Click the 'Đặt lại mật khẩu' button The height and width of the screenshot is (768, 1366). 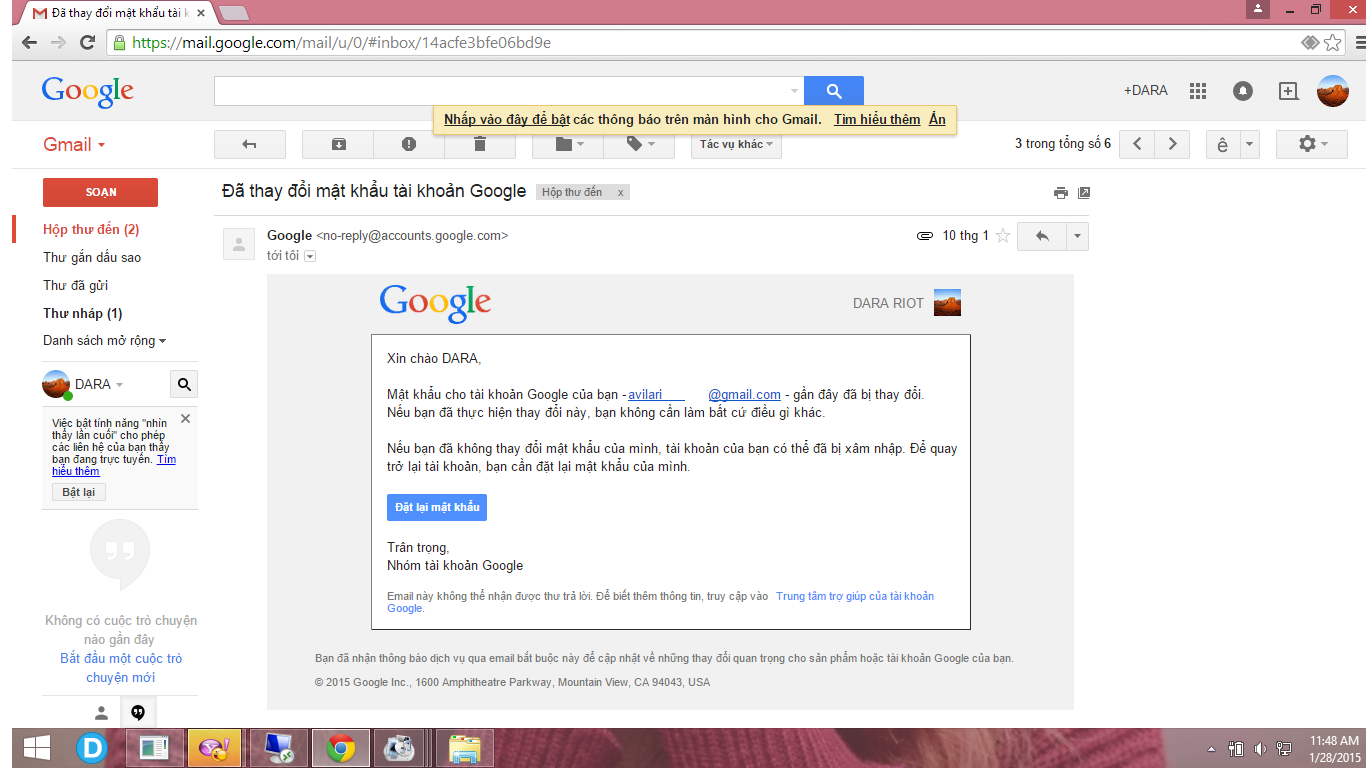pos(437,507)
